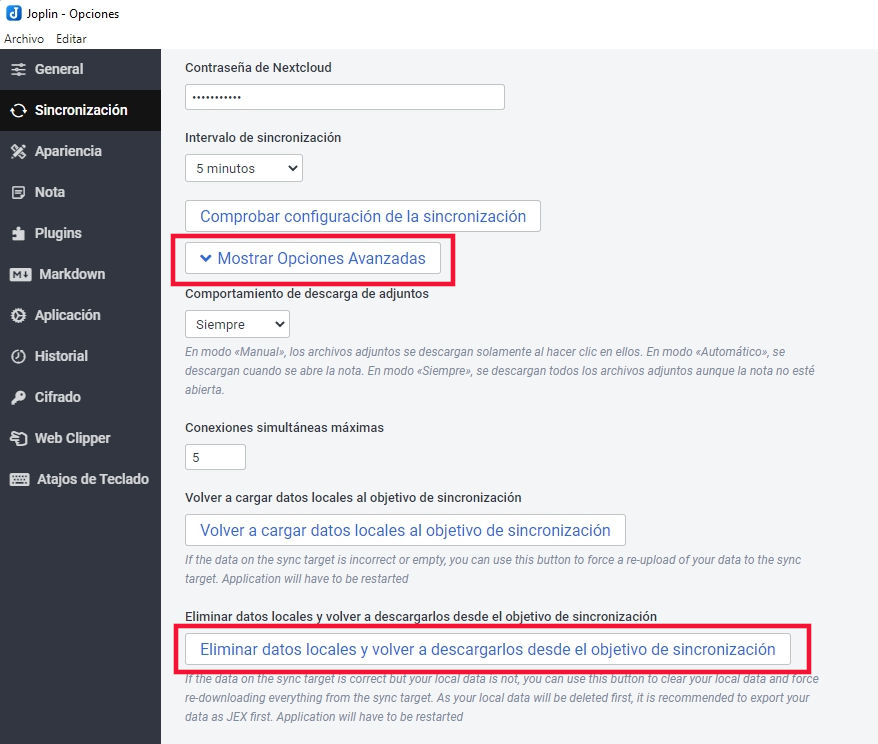Open the Siempre attachment download dropdown
The width and height of the screenshot is (878, 744).
tap(237, 324)
